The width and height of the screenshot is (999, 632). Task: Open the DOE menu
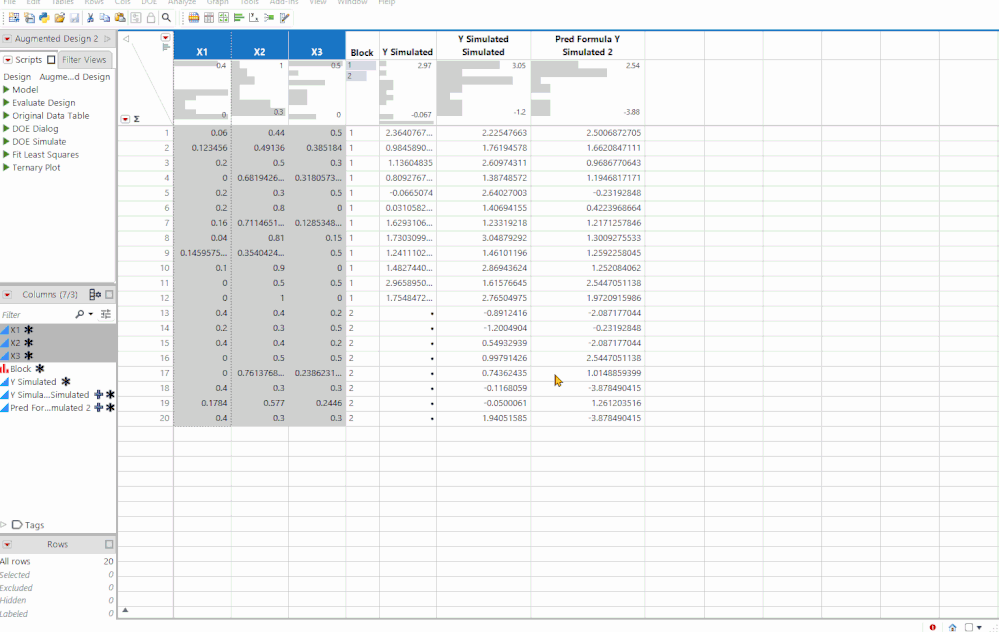[x=149, y=3]
